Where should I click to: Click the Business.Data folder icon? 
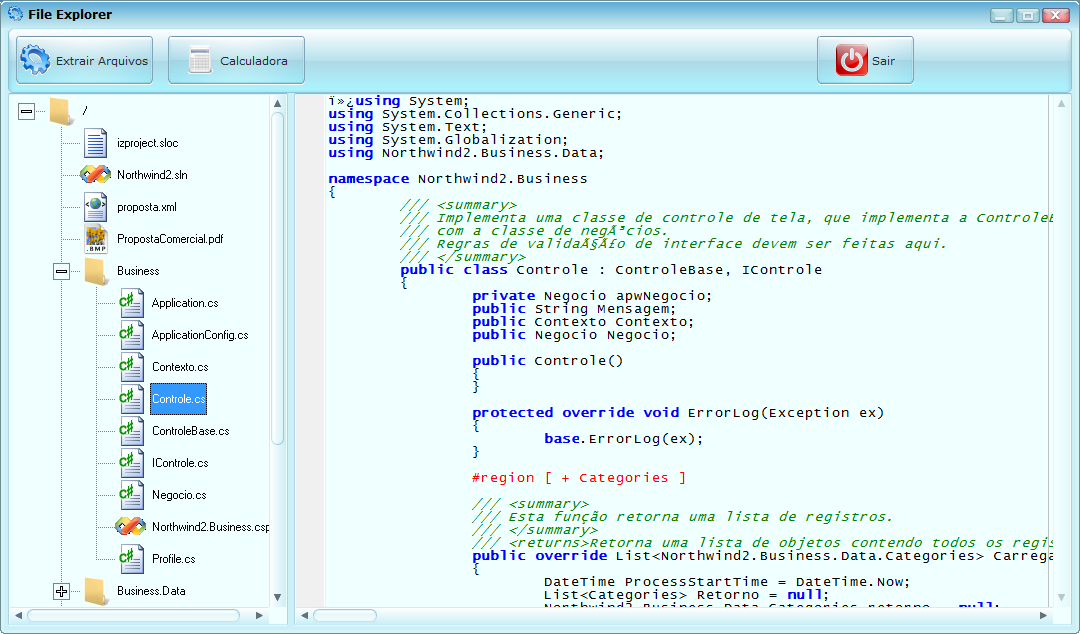pyautogui.click(x=96, y=591)
